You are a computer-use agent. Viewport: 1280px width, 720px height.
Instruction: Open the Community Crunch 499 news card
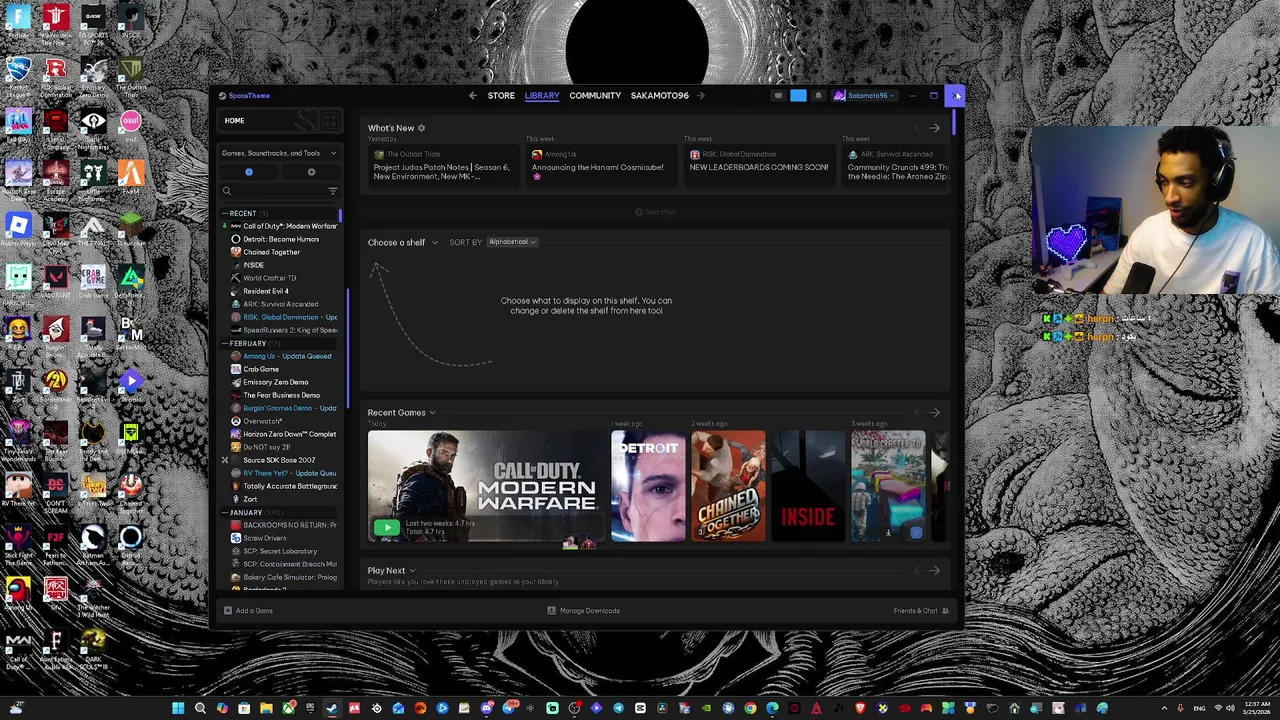(895, 166)
